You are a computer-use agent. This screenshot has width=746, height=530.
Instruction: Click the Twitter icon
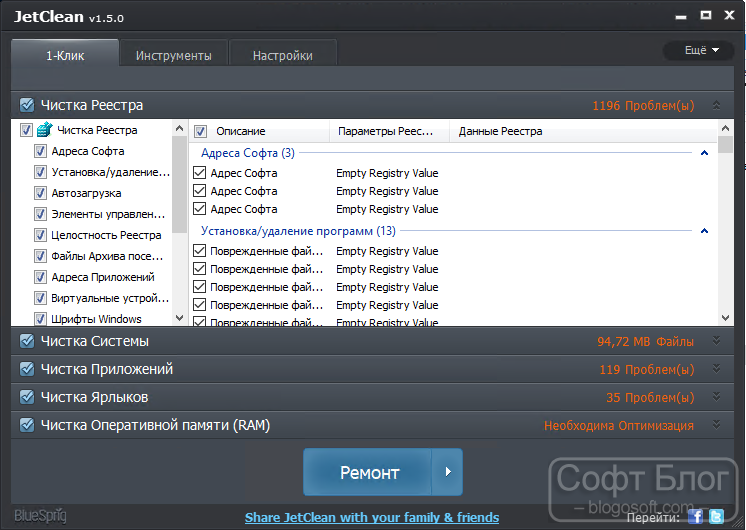716,516
